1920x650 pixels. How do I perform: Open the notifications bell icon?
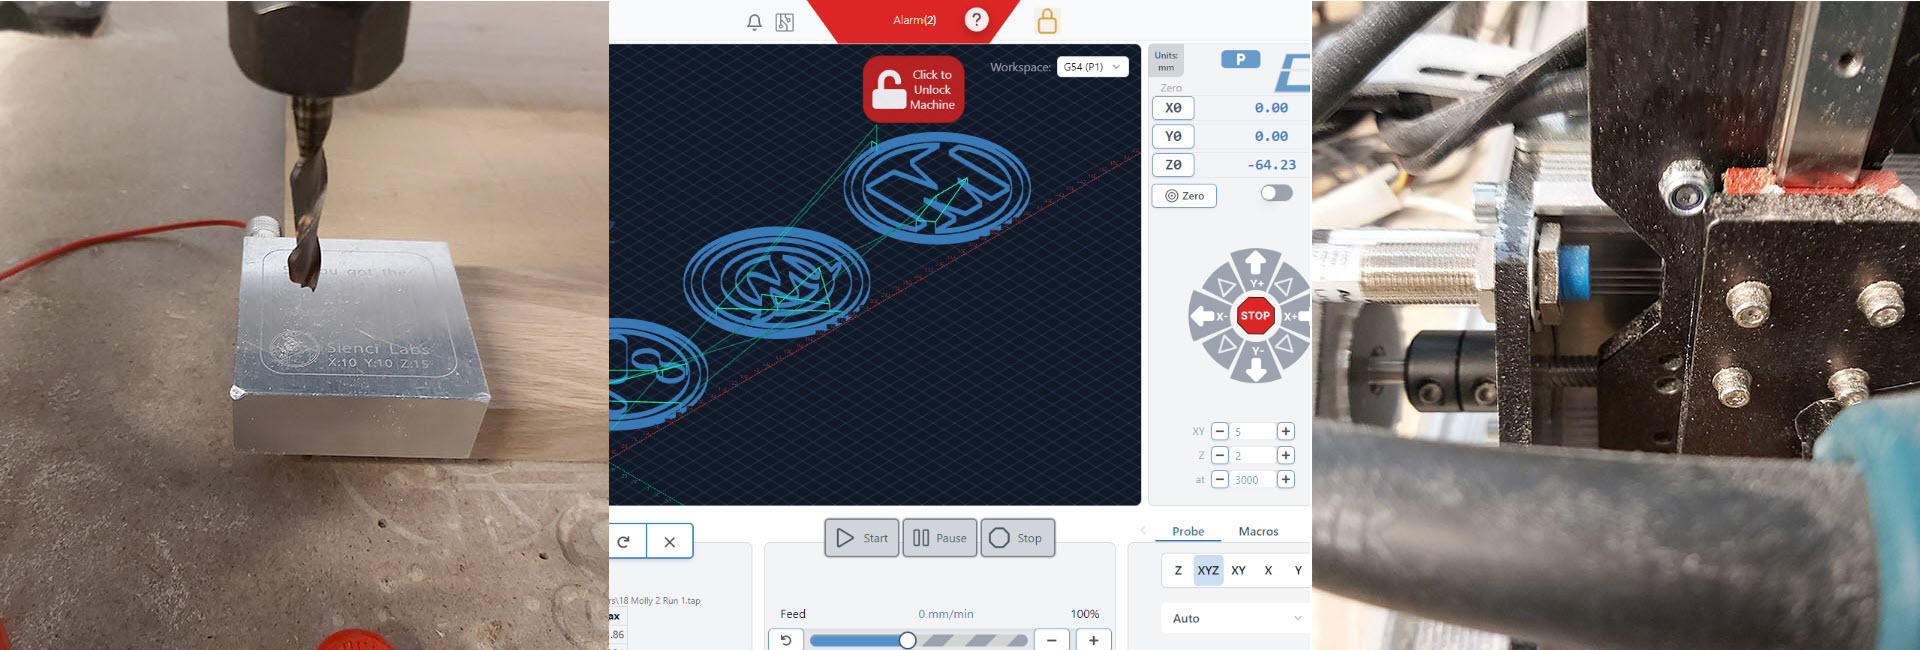754,22
